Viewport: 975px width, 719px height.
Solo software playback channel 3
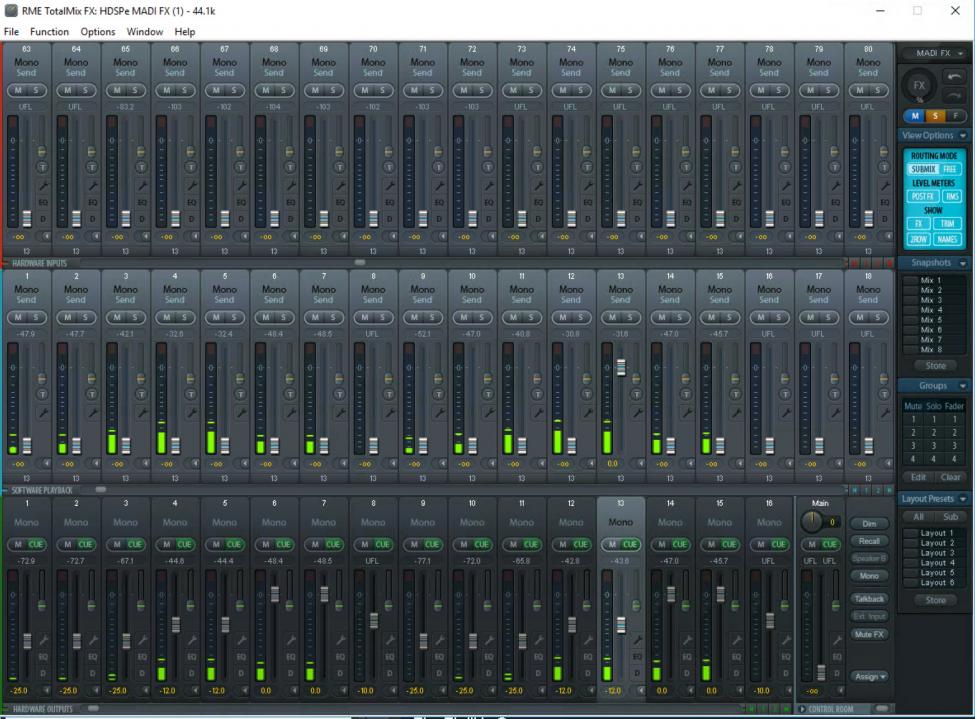(x=134, y=318)
